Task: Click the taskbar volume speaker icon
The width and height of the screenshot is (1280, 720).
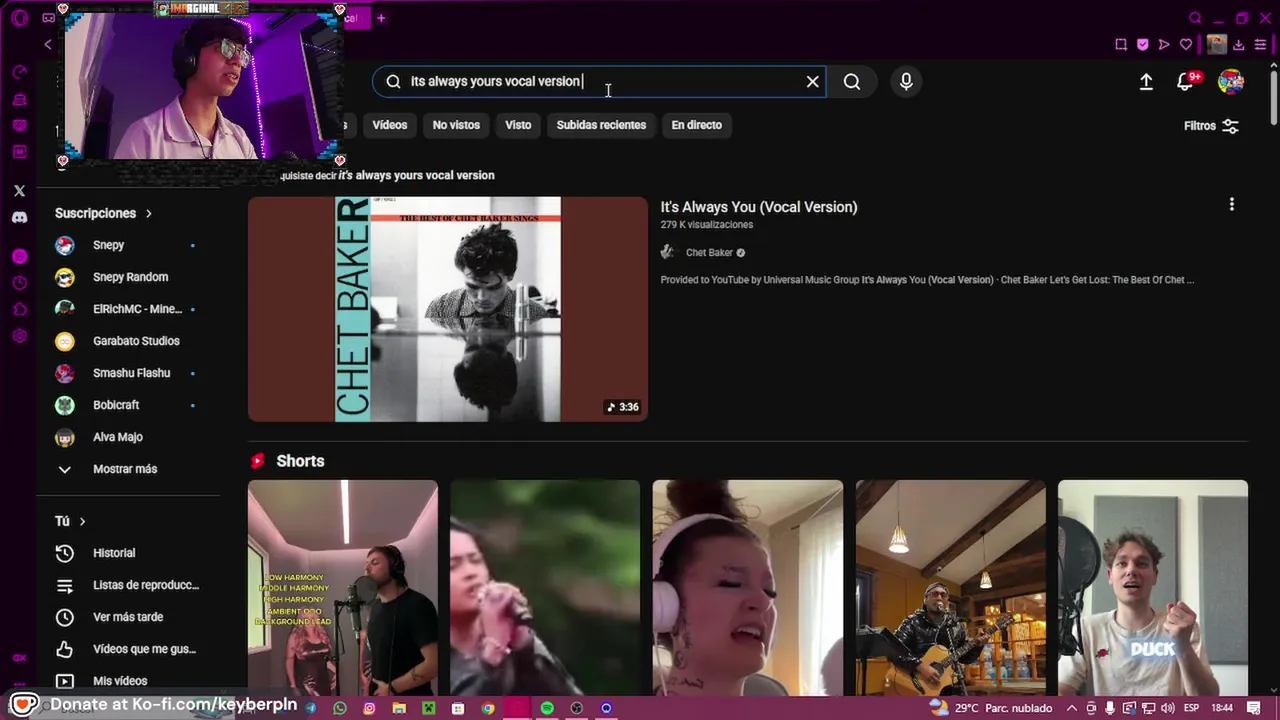Action: point(1167,708)
